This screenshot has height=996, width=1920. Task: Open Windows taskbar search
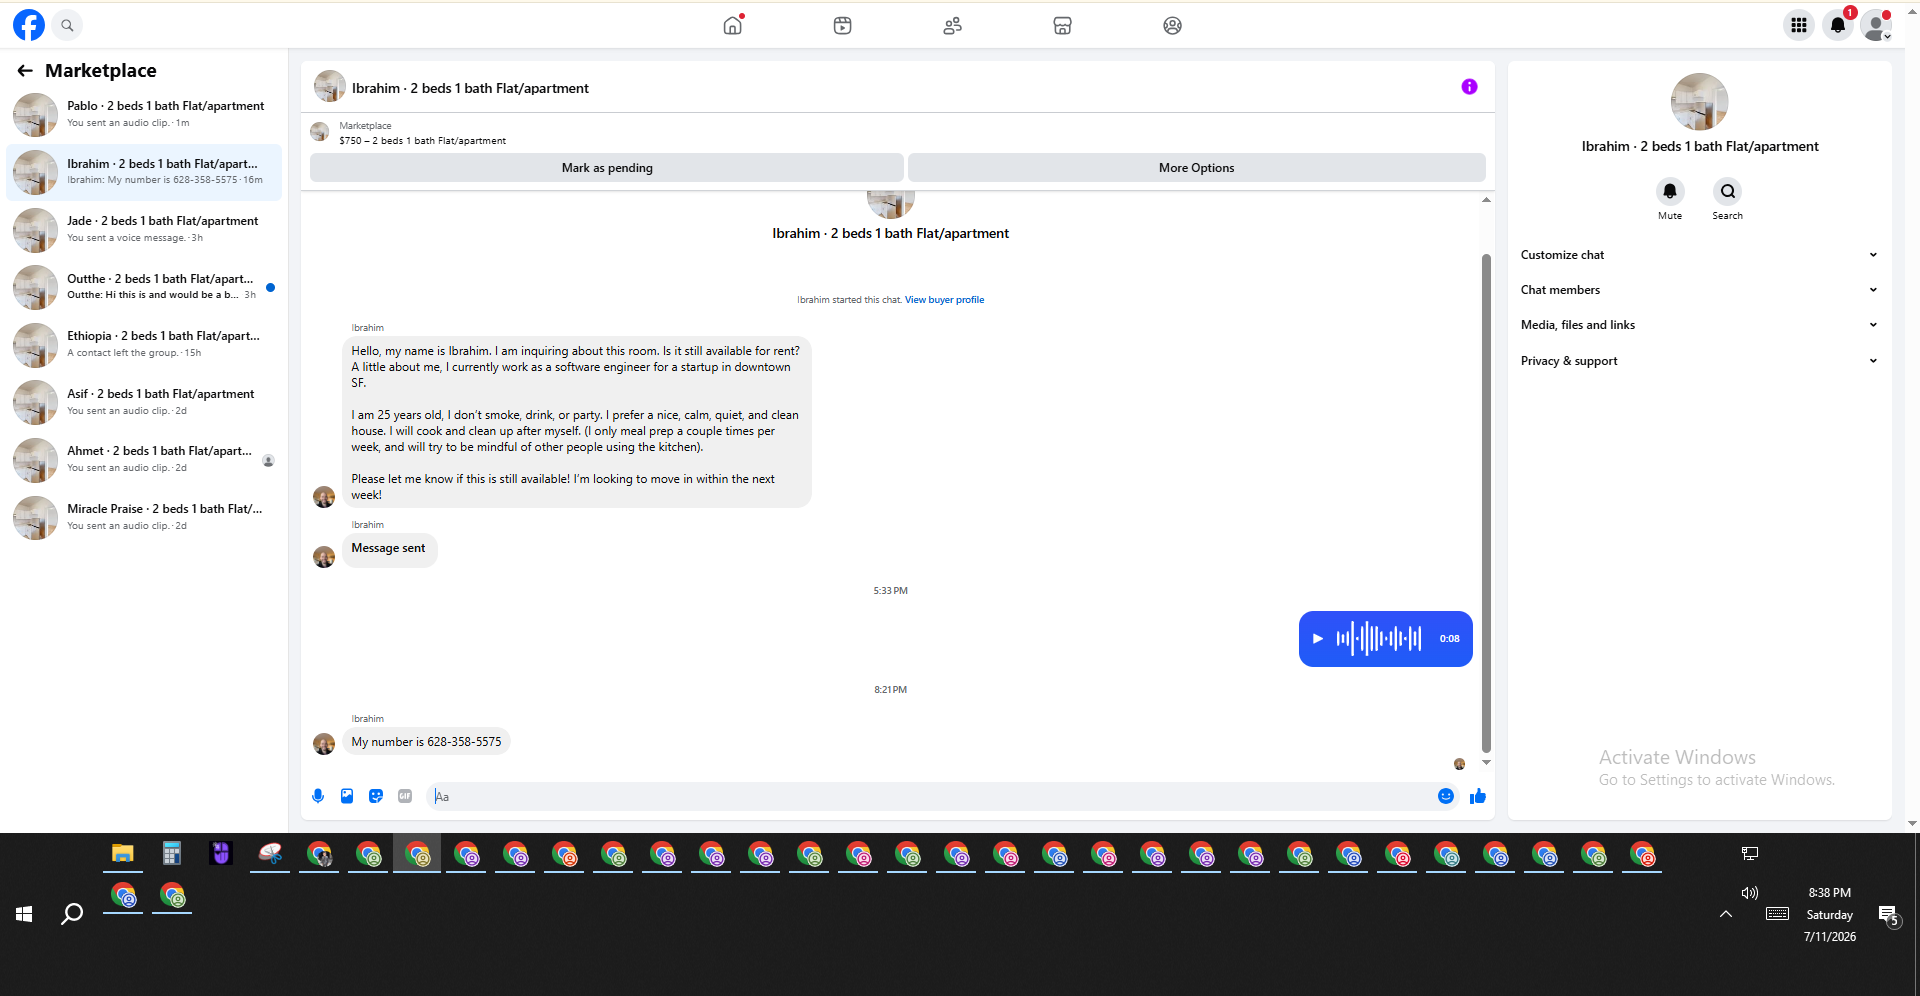pyautogui.click(x=72, y=914)
